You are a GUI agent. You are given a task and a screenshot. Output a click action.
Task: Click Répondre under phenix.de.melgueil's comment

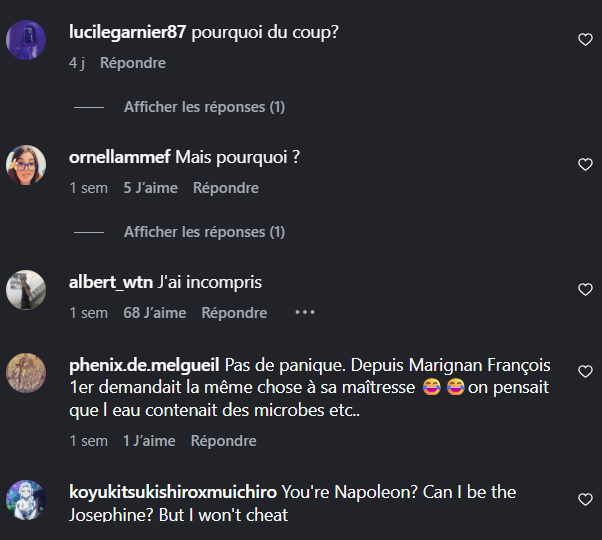point(223,441)
